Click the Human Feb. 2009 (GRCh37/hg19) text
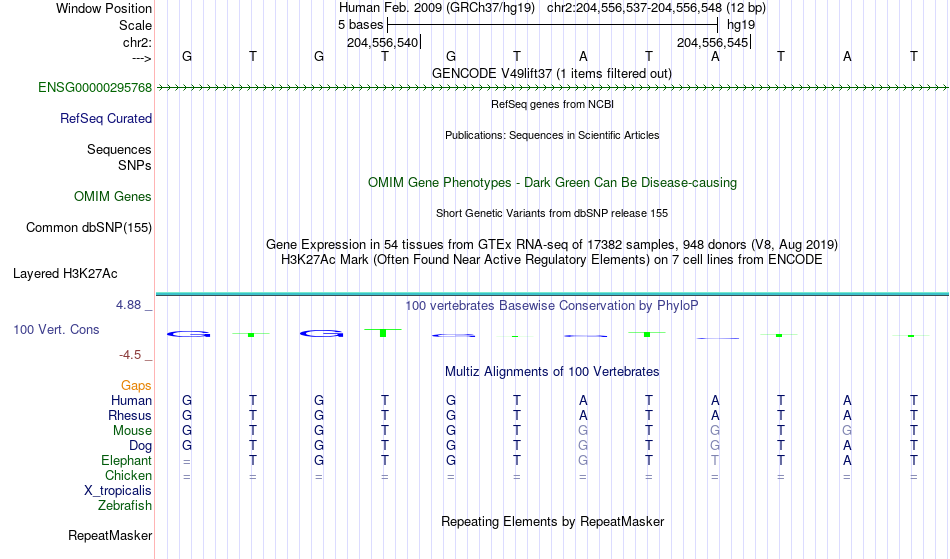The height and width of the screenshot is (559, 950). pos(437,8)
